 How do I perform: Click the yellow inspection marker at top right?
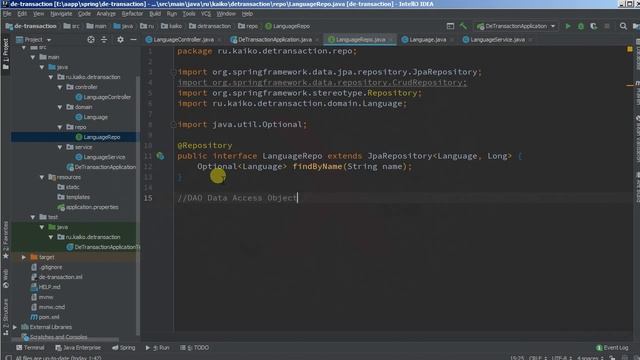click(629, 49)
